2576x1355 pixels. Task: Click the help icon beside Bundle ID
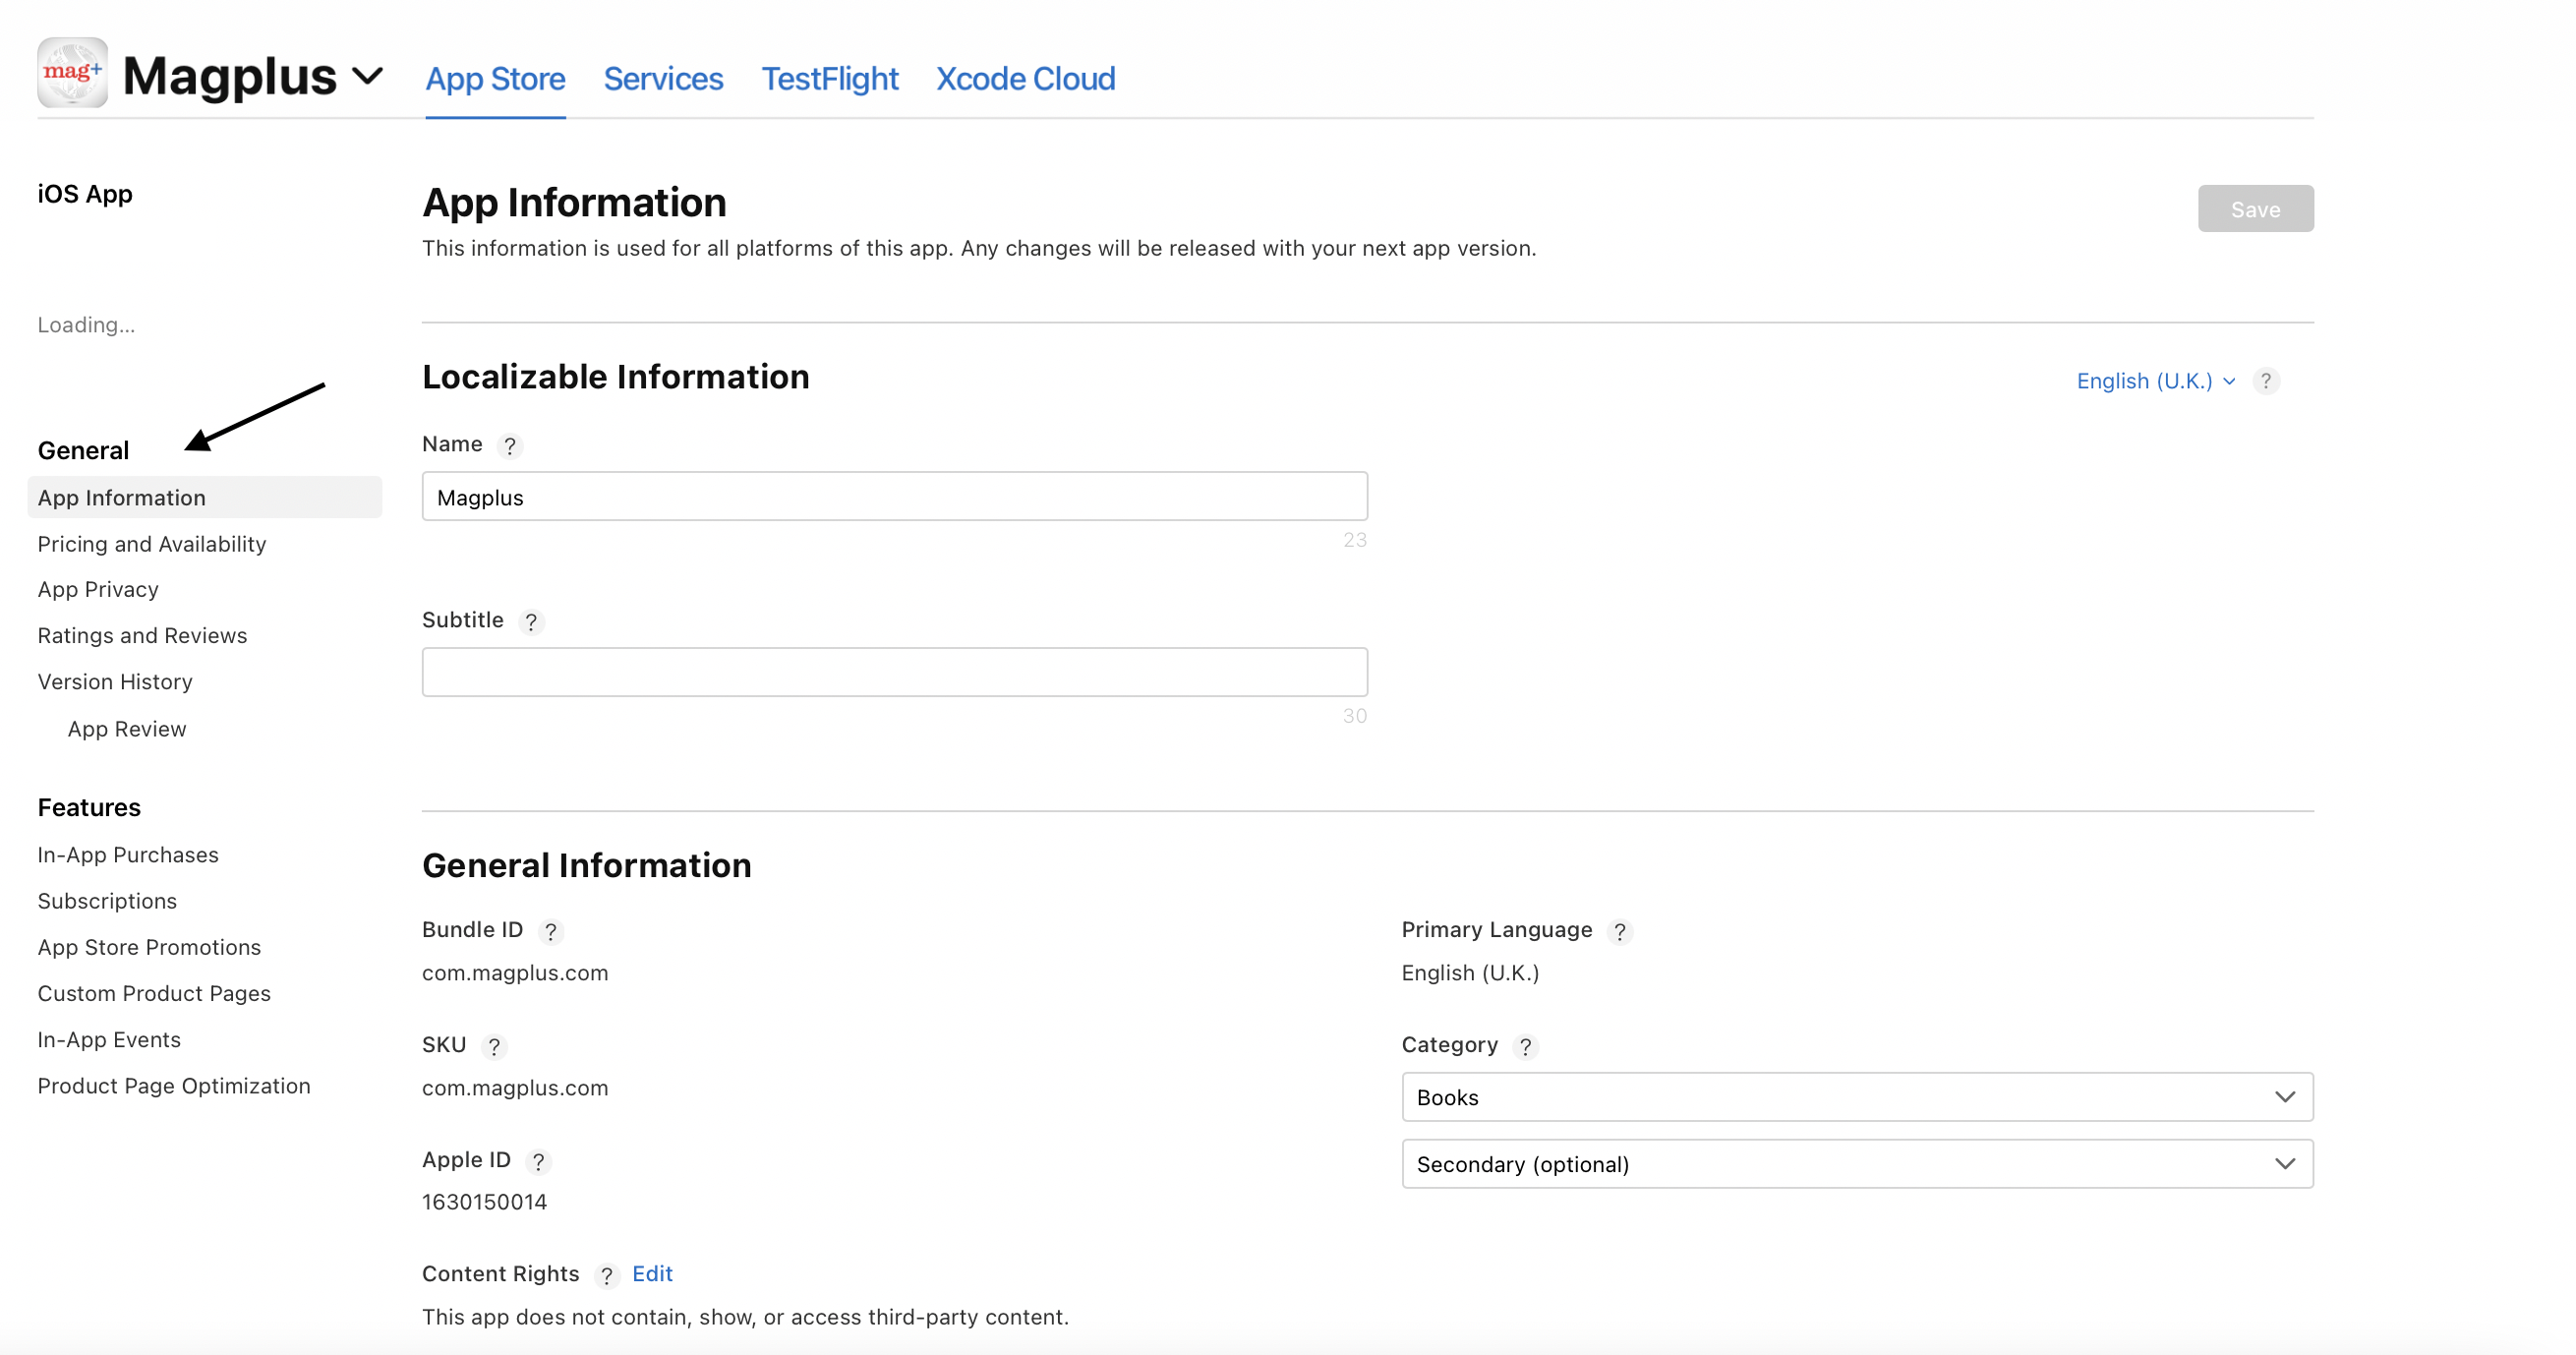pos(550,931)
